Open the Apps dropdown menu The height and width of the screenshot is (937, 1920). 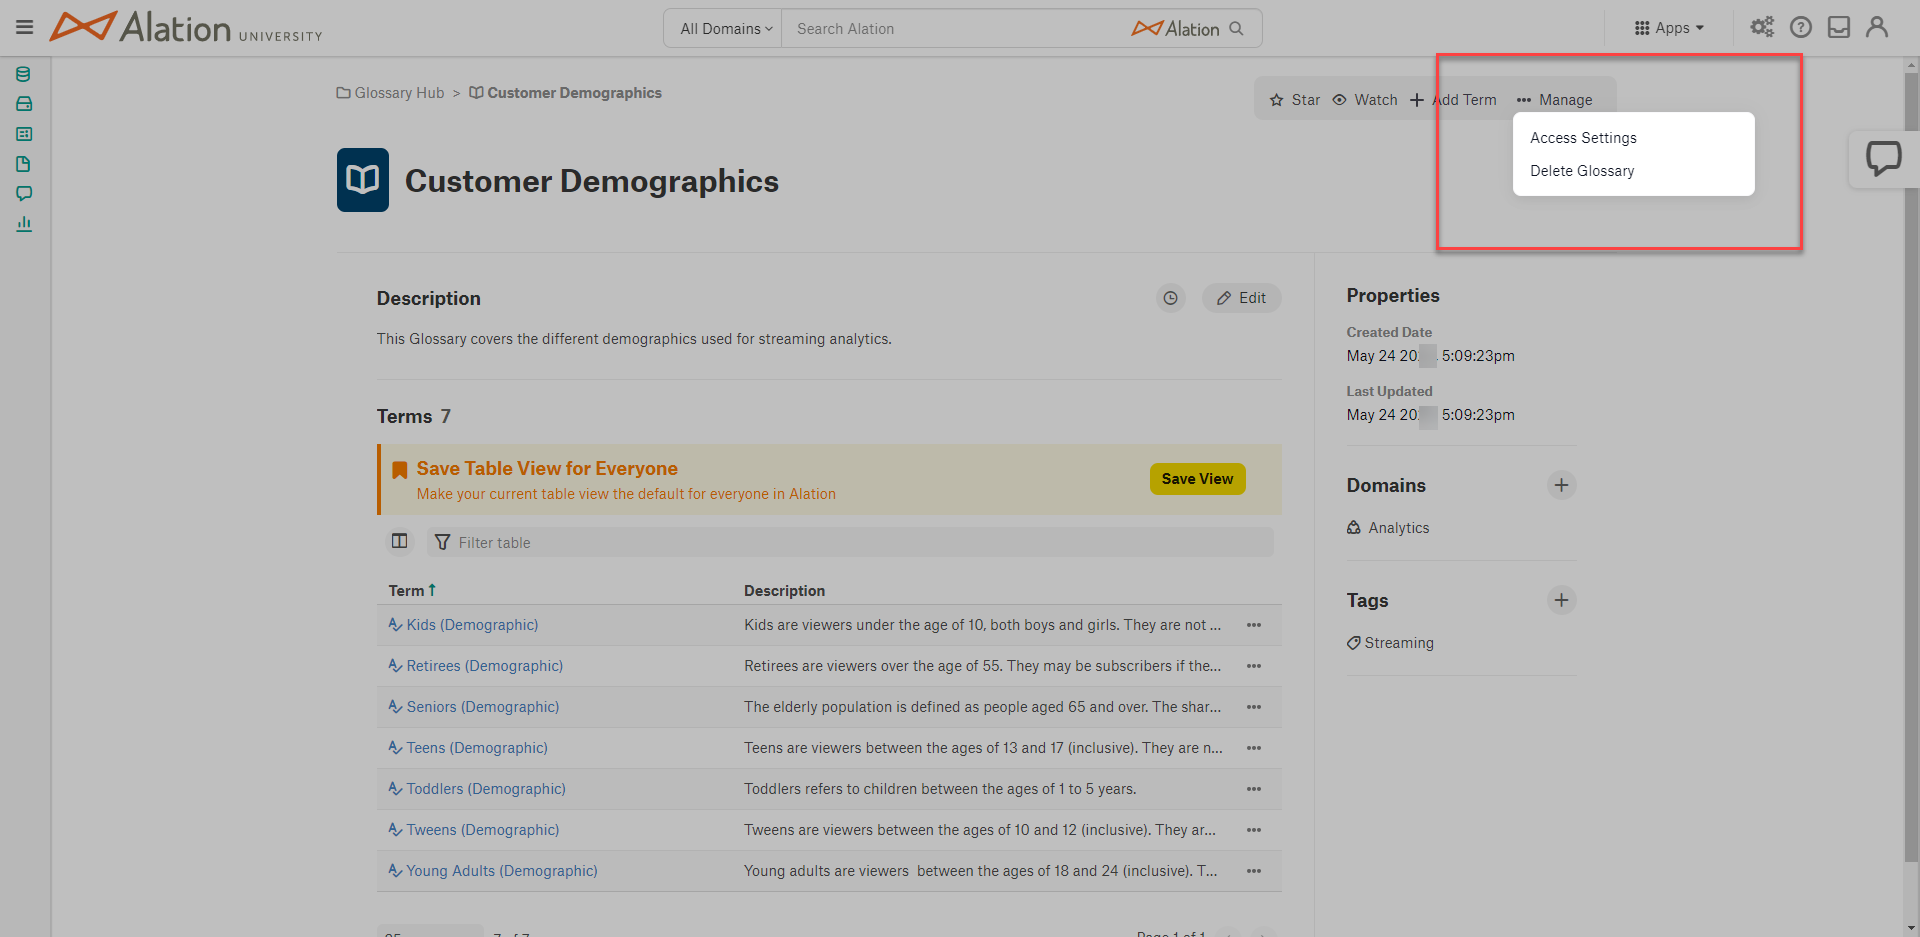pyautogui.click(x=1669, y=28)
